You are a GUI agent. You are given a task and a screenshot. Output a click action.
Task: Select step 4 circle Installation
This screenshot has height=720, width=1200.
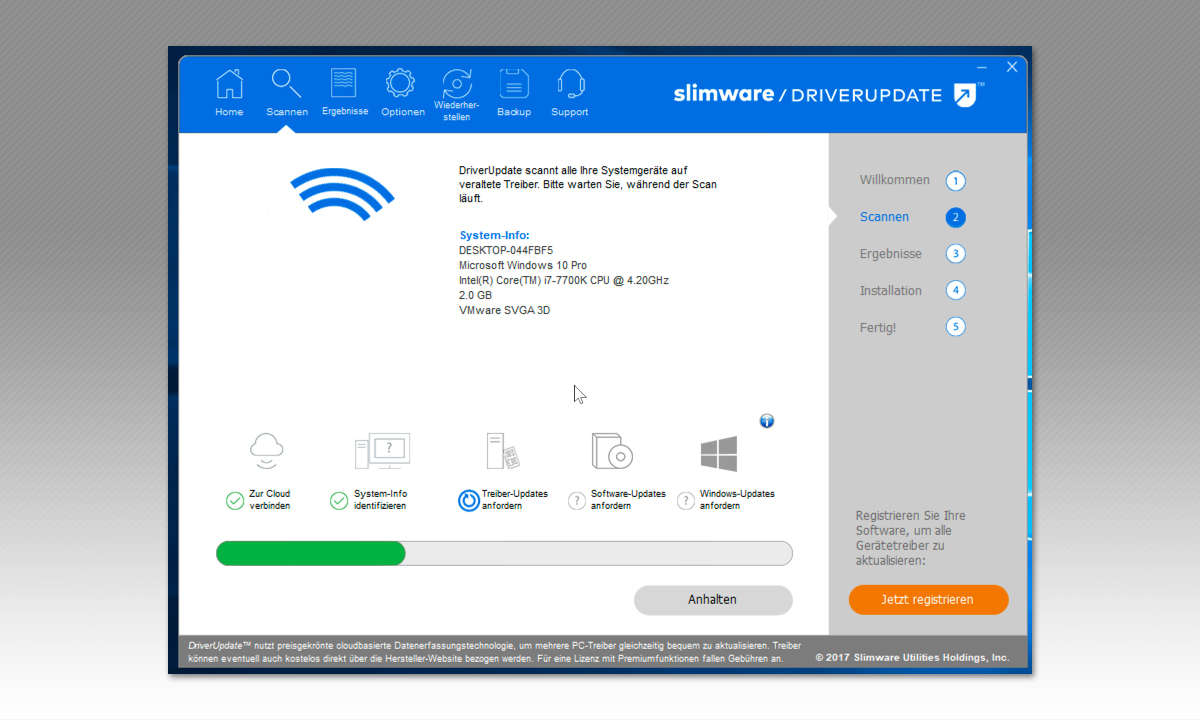point(955,291)
